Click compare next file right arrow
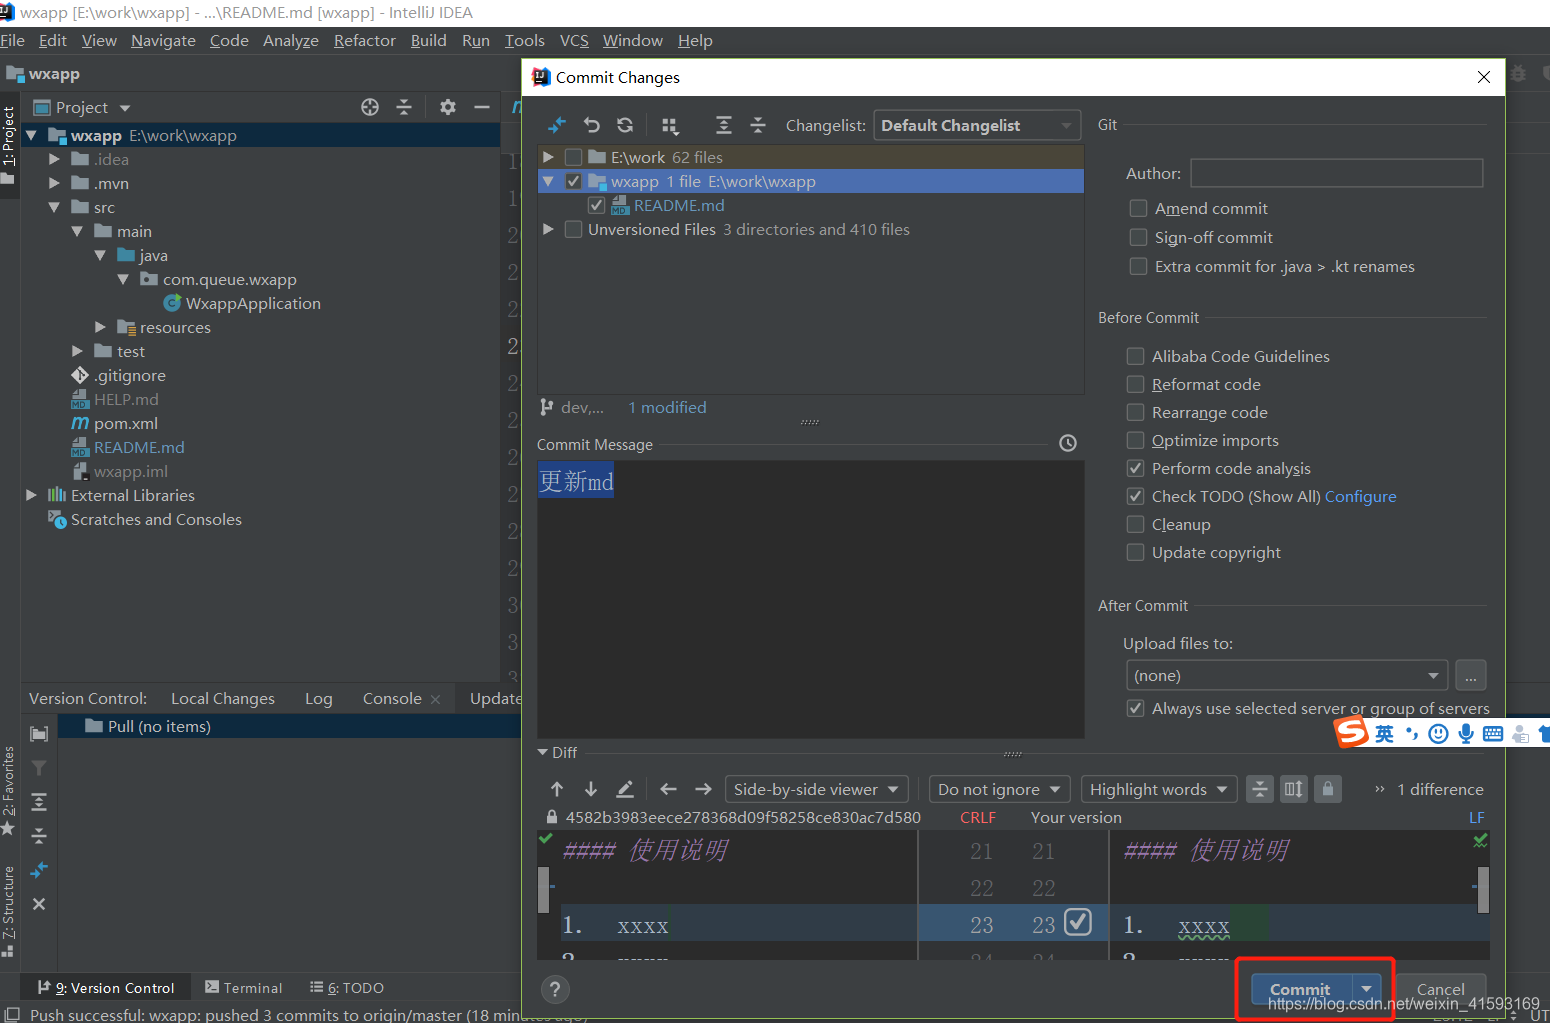The height and width of the screenshot is (1023, 1550). coord(703,789)
